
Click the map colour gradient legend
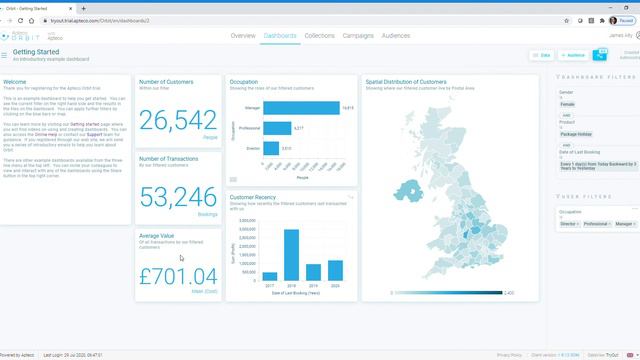[x=448, y=293]
